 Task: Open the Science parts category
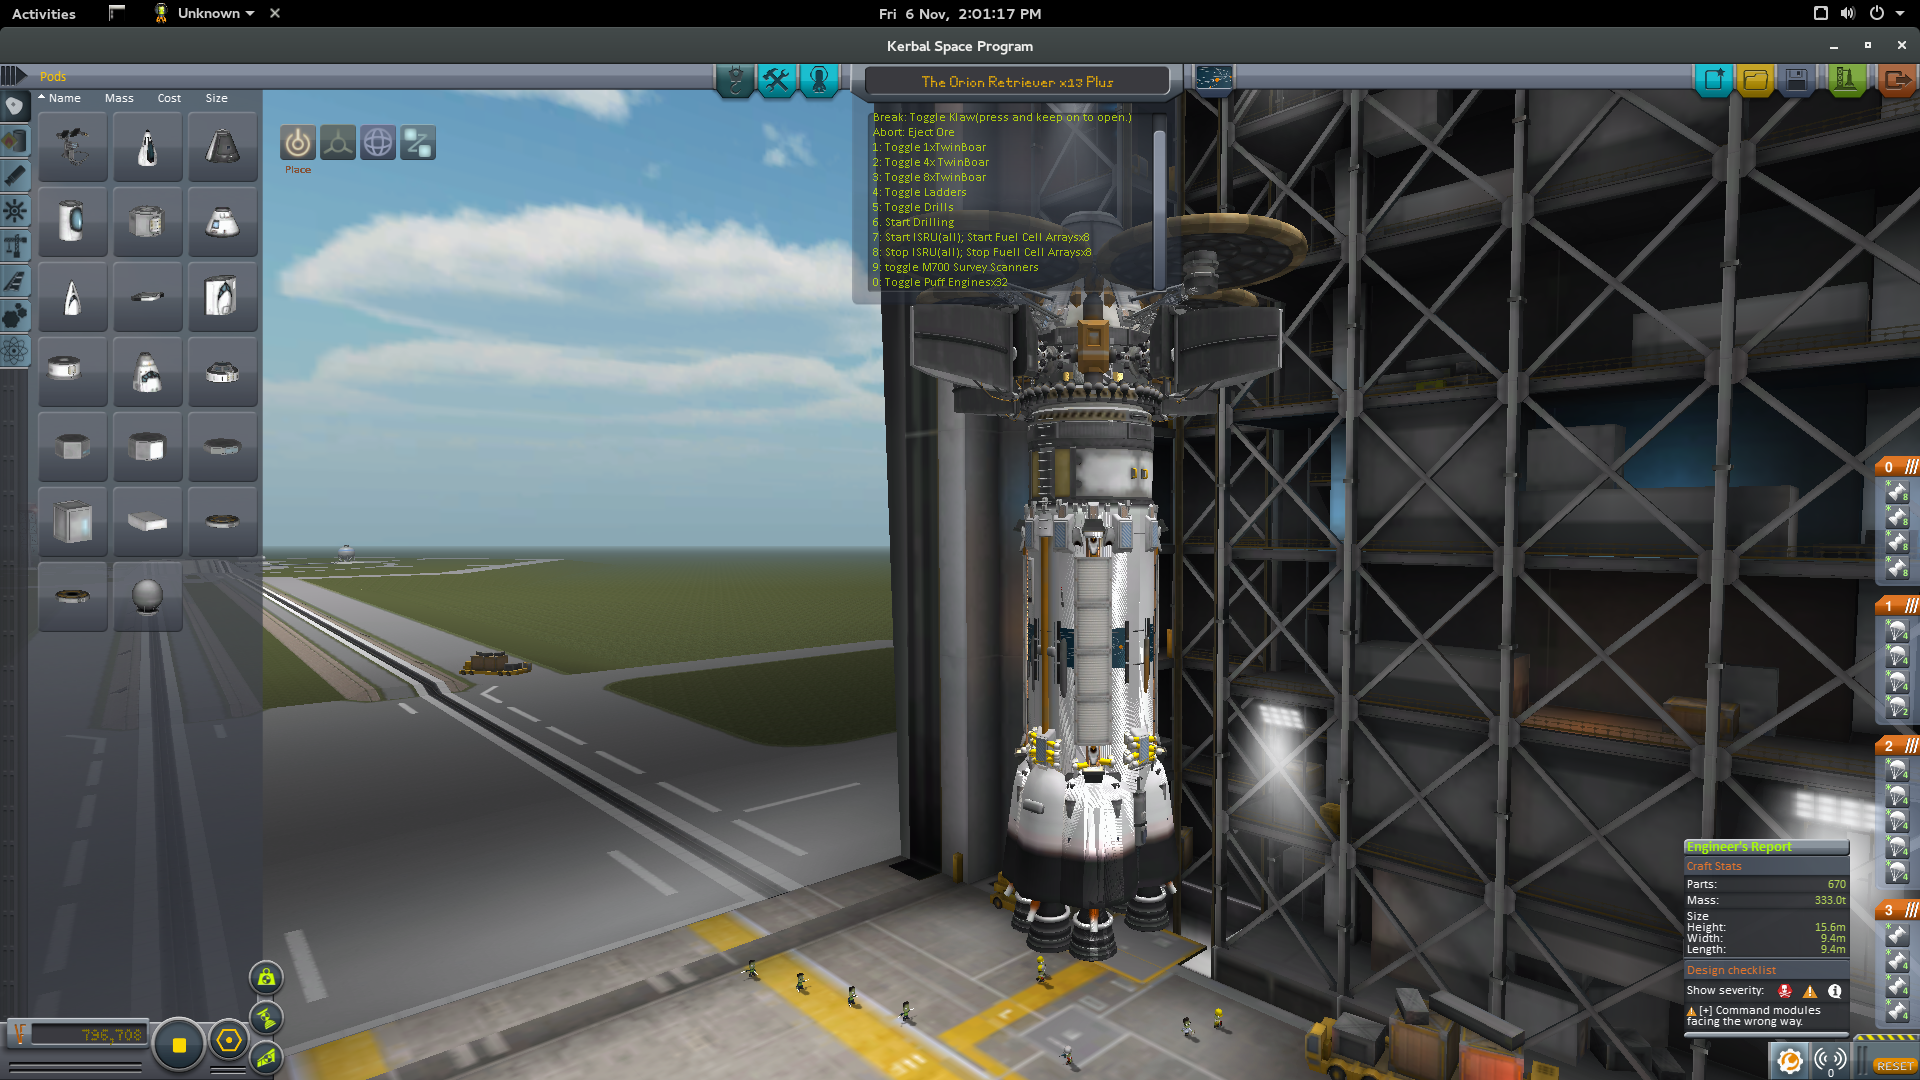14,350
